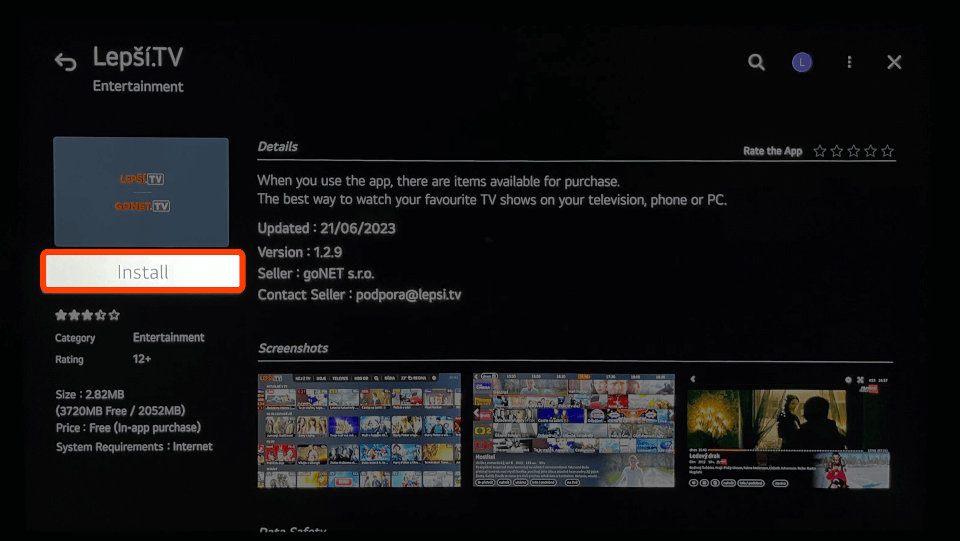Click the Details section heading
Image resolution: width=960 pixels, height=541 pixels.
click(277, 147)
